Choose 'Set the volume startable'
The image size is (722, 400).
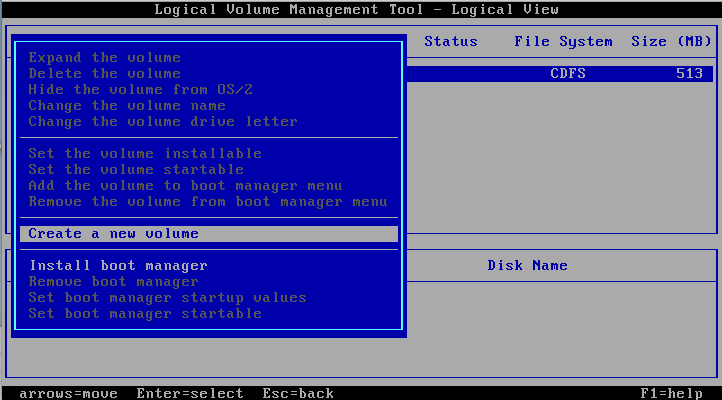(x=137, y=170)
